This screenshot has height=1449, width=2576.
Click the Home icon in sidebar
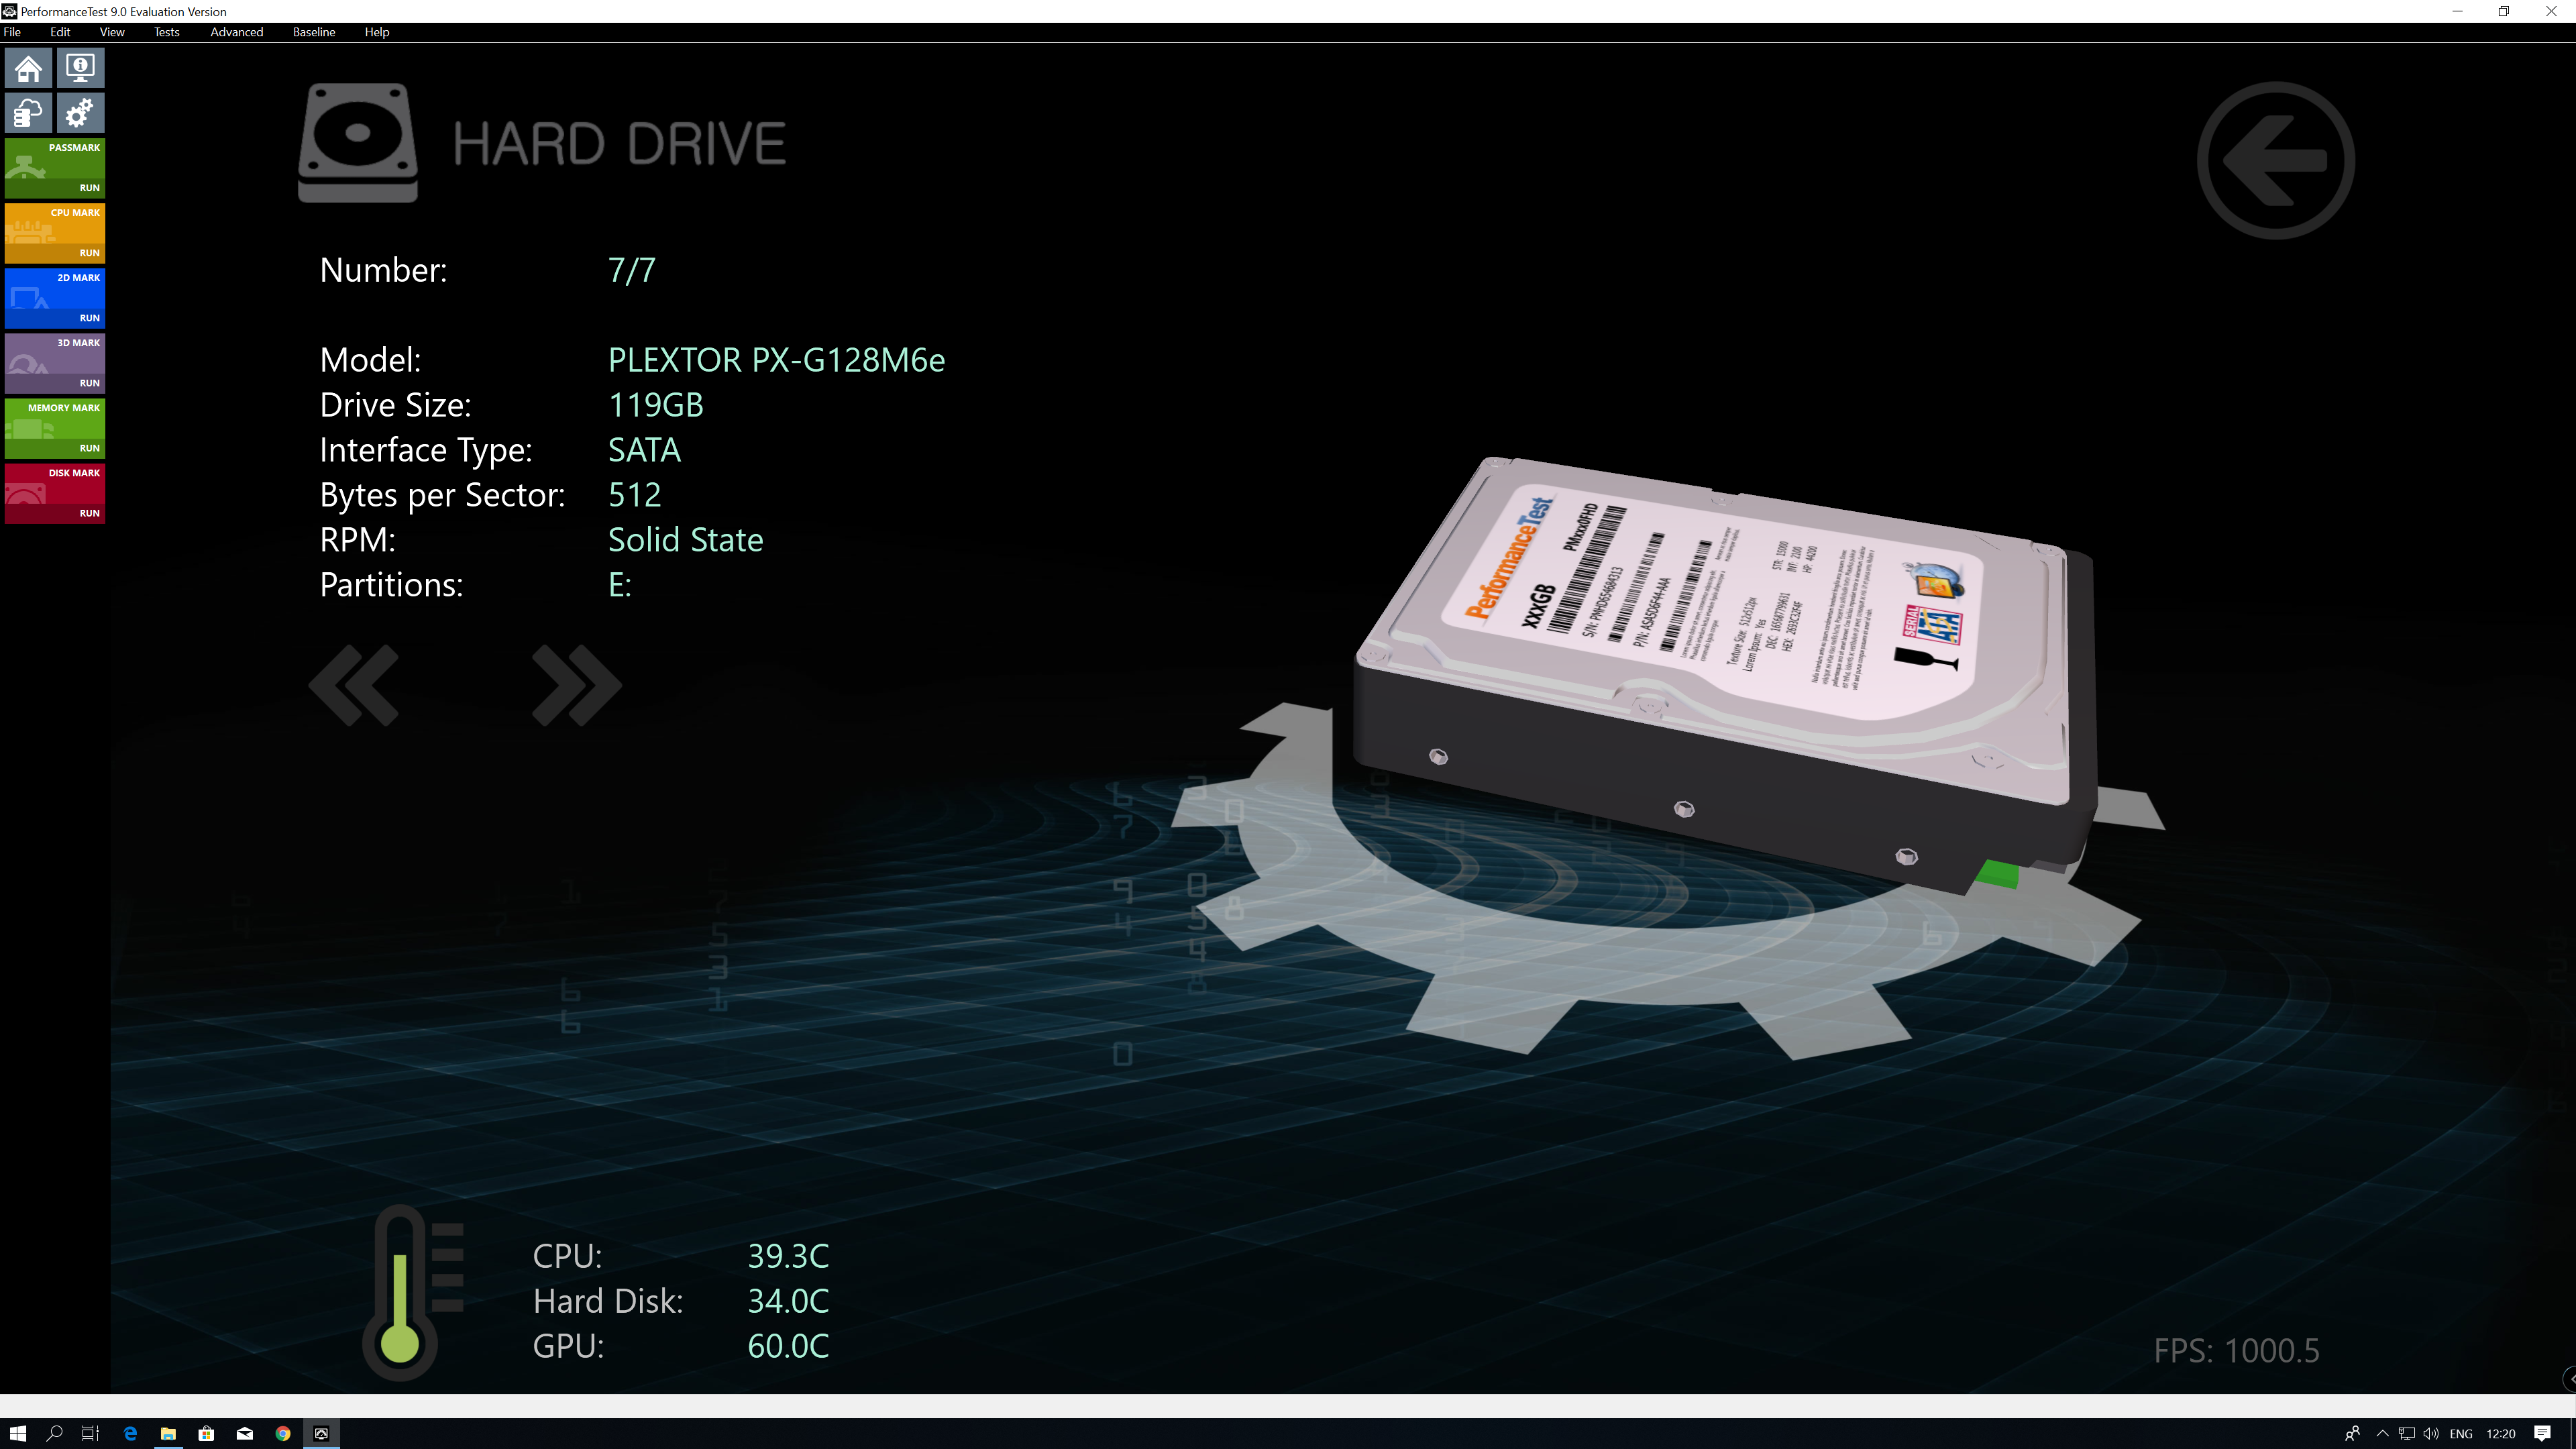pos(28,68)
